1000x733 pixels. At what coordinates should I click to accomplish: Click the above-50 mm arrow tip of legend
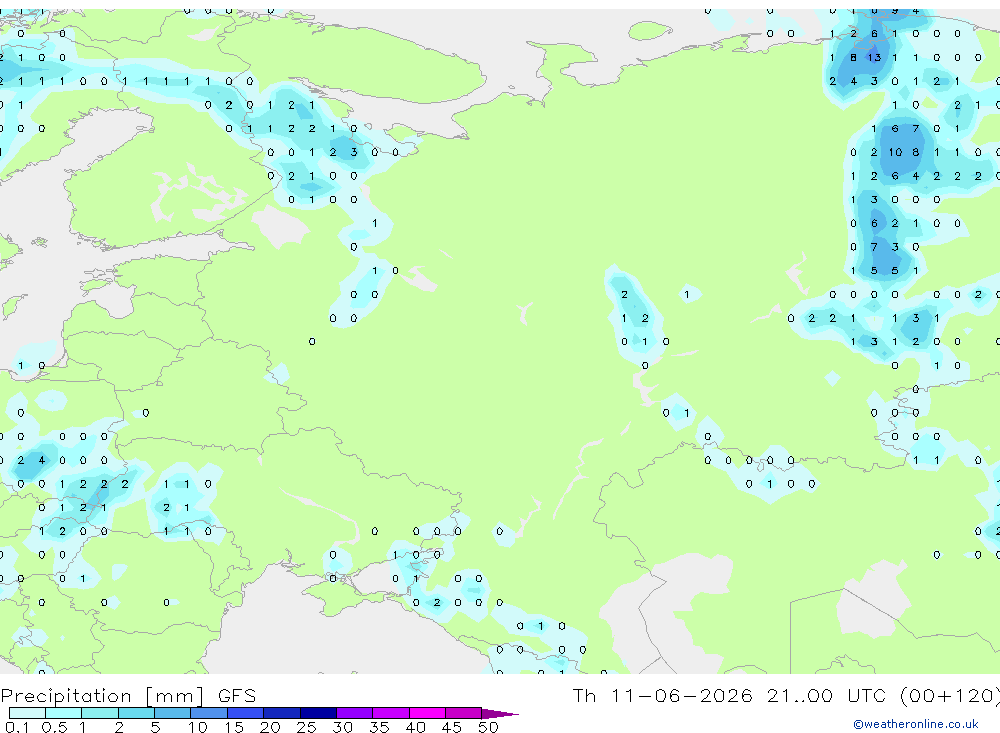tap(499, 713)
